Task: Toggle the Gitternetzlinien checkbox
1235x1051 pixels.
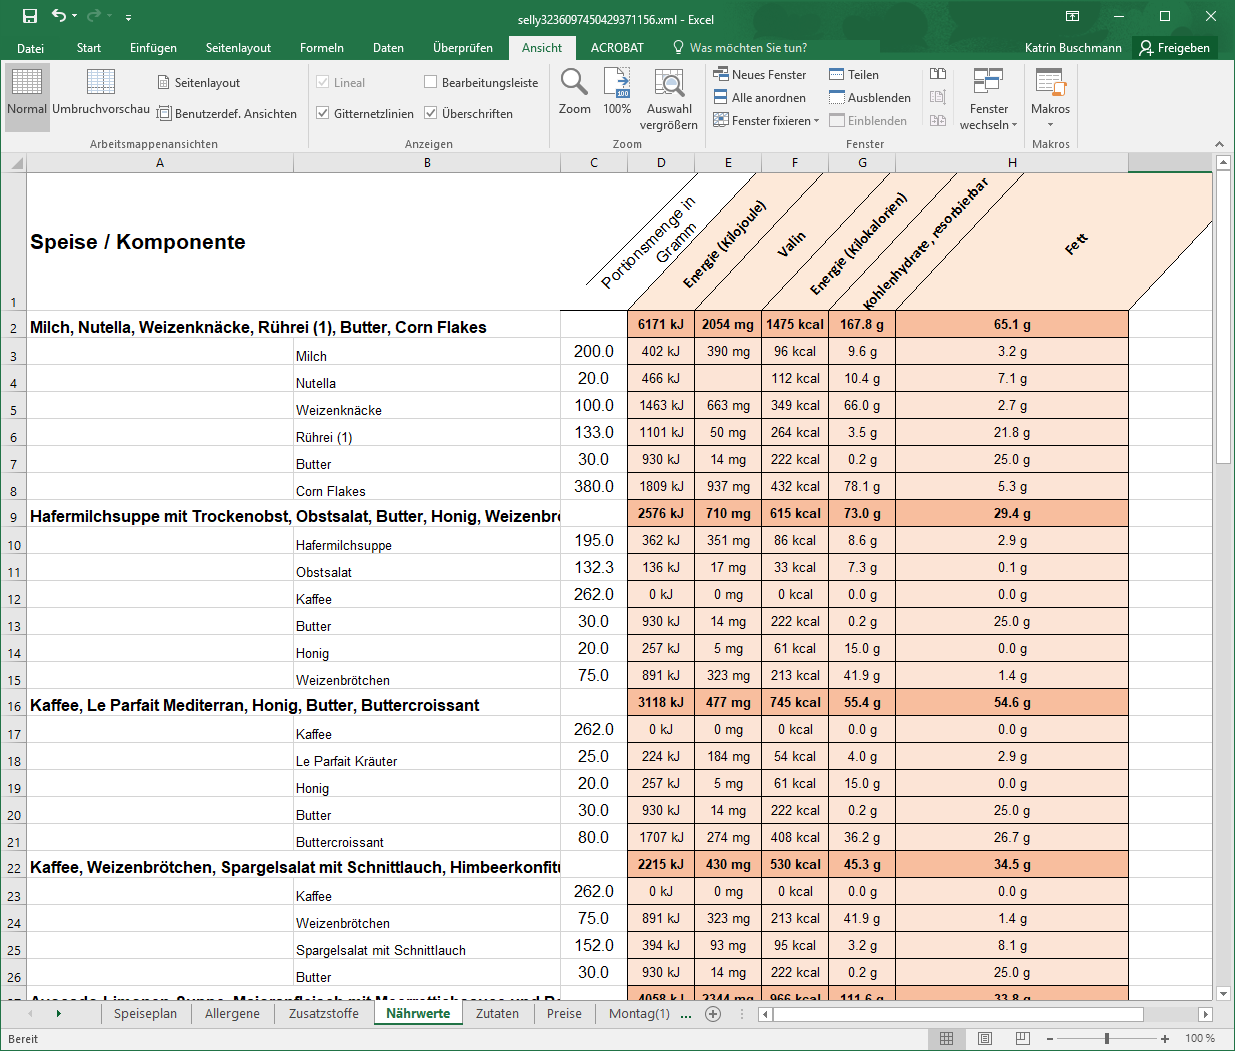Action: point(323,113)
